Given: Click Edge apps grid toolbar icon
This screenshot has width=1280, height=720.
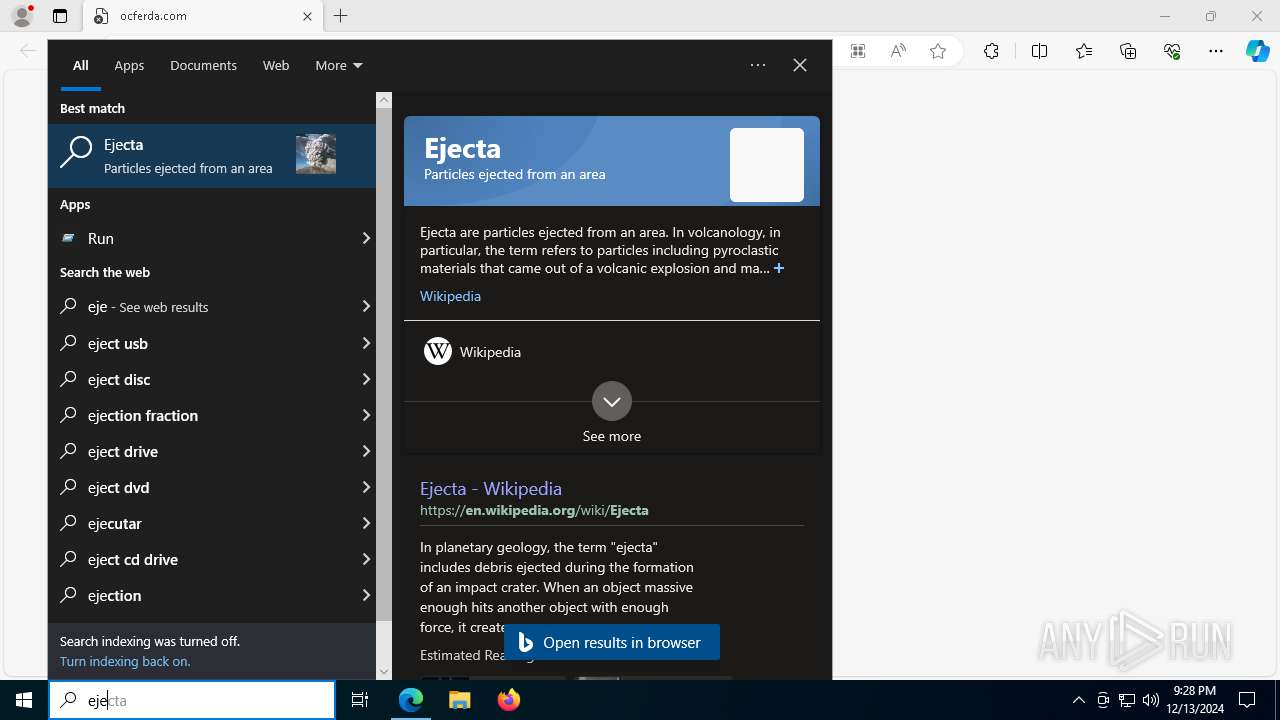Looking at the screenshot, I should coord(858,51).
